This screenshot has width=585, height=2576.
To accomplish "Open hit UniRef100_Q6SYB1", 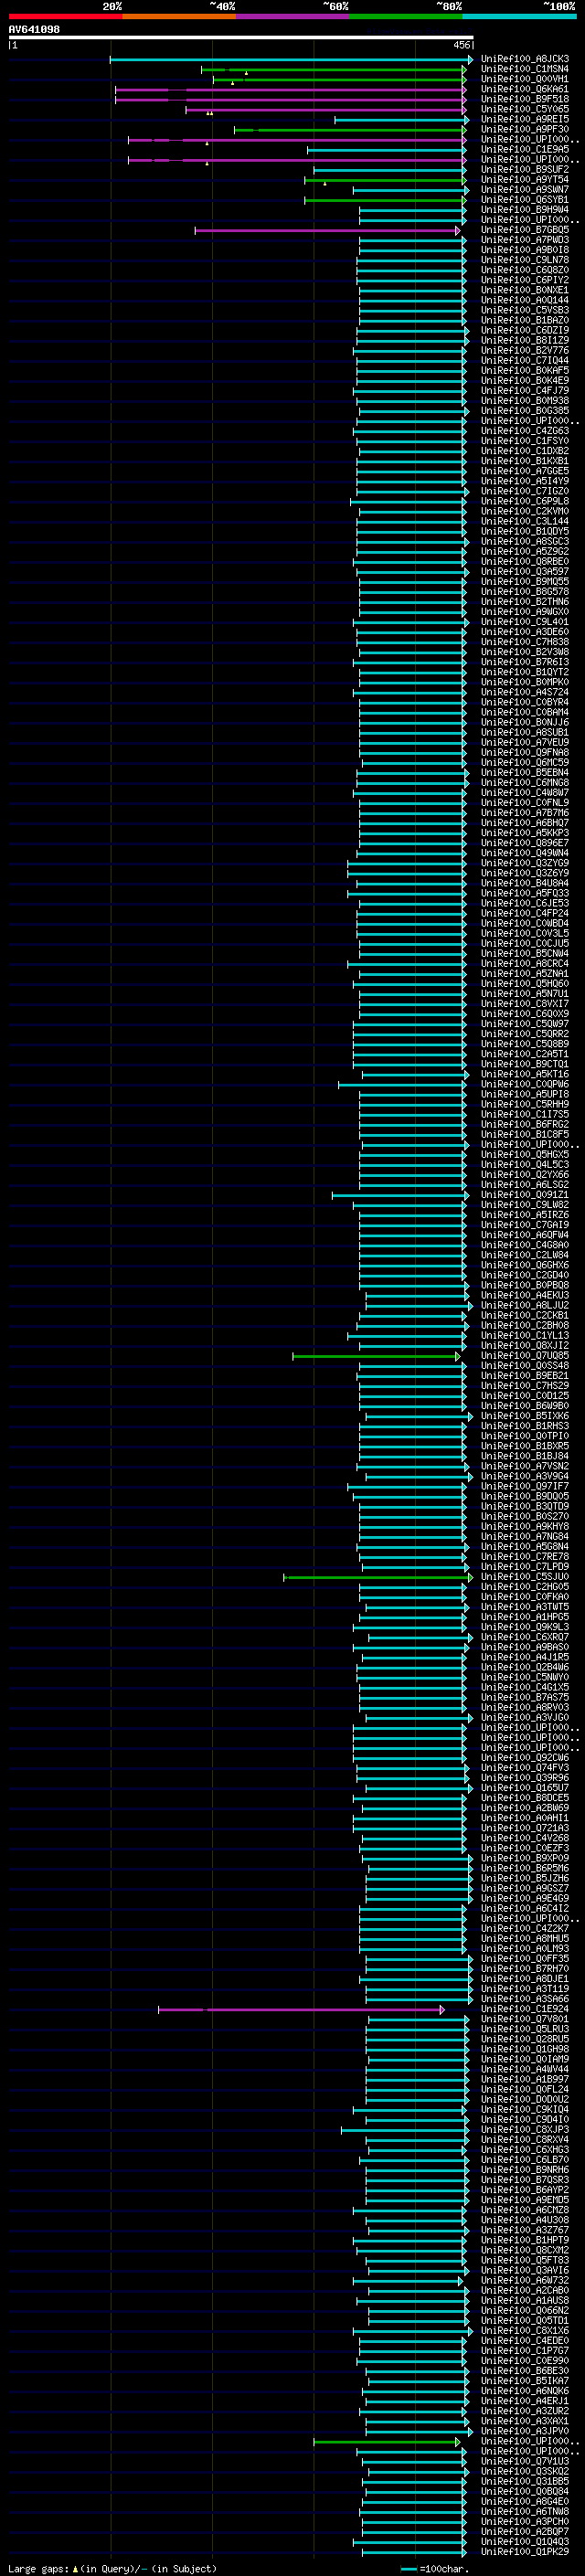I will [525, 199].
